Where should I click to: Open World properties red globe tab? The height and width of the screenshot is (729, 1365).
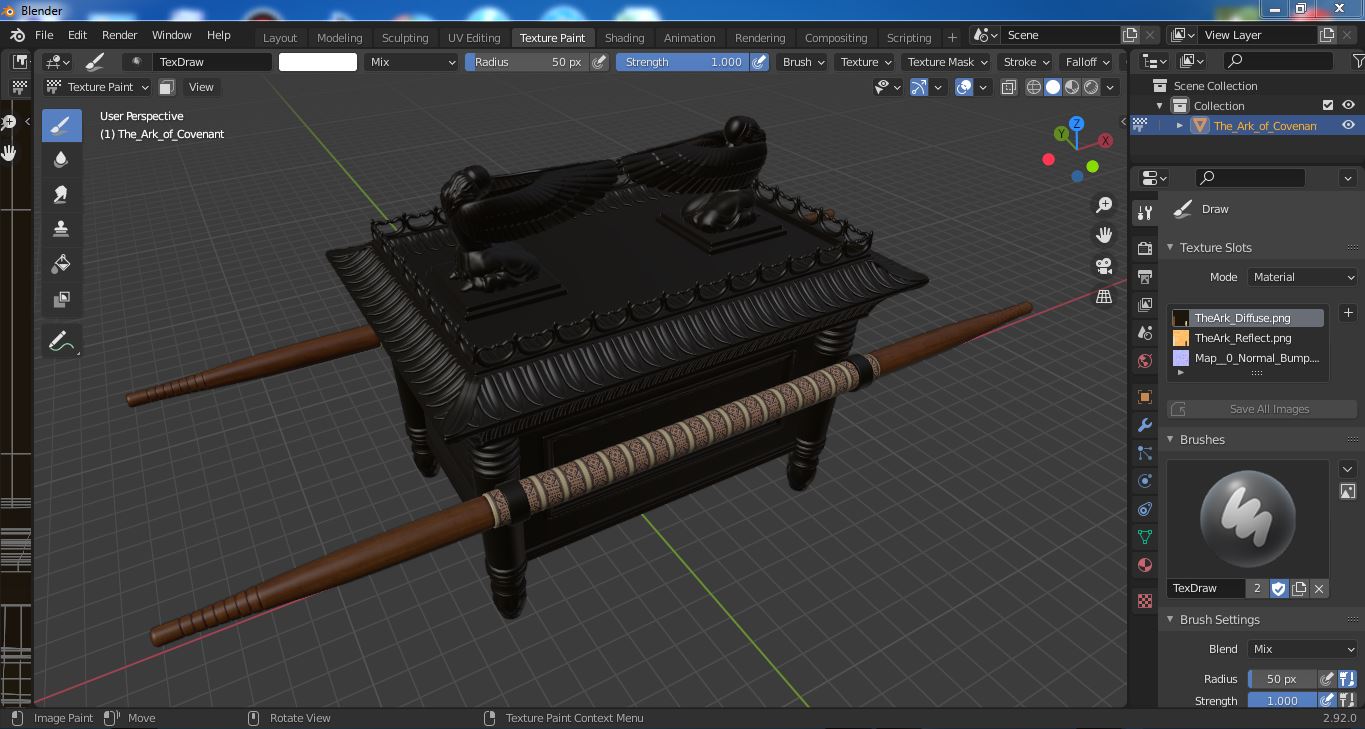(x=1145, y=361)
